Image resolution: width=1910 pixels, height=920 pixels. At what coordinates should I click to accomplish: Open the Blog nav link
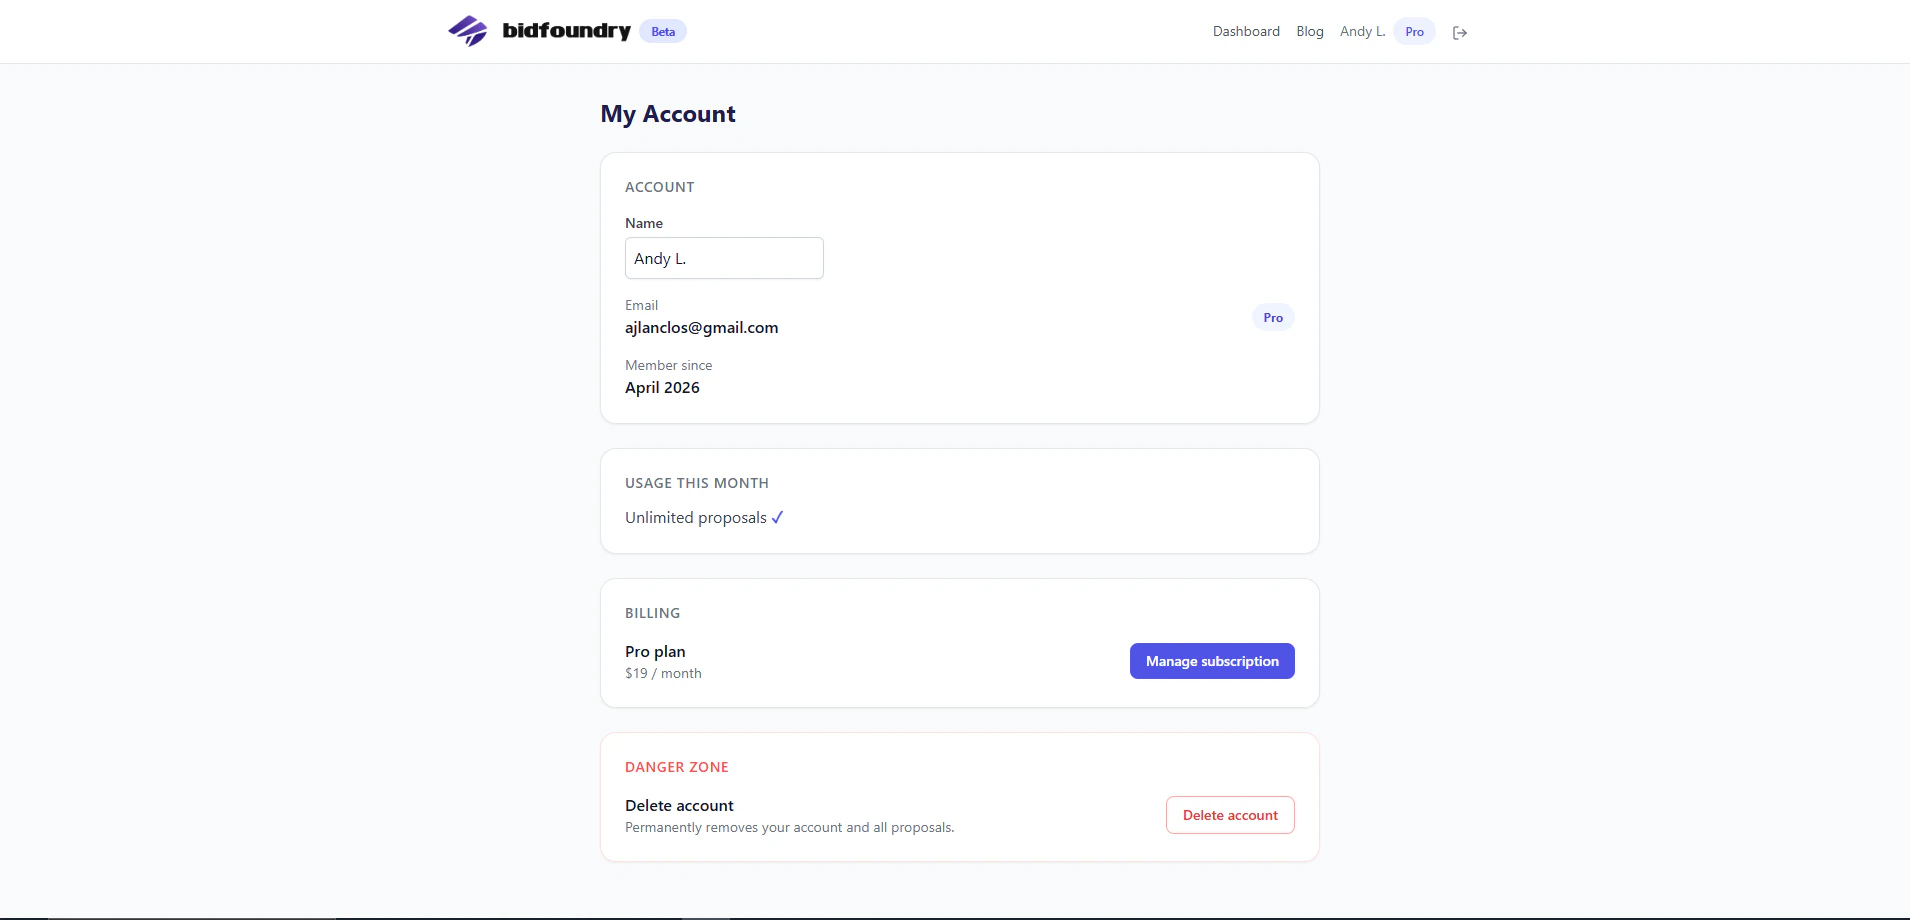[1310, 31]
